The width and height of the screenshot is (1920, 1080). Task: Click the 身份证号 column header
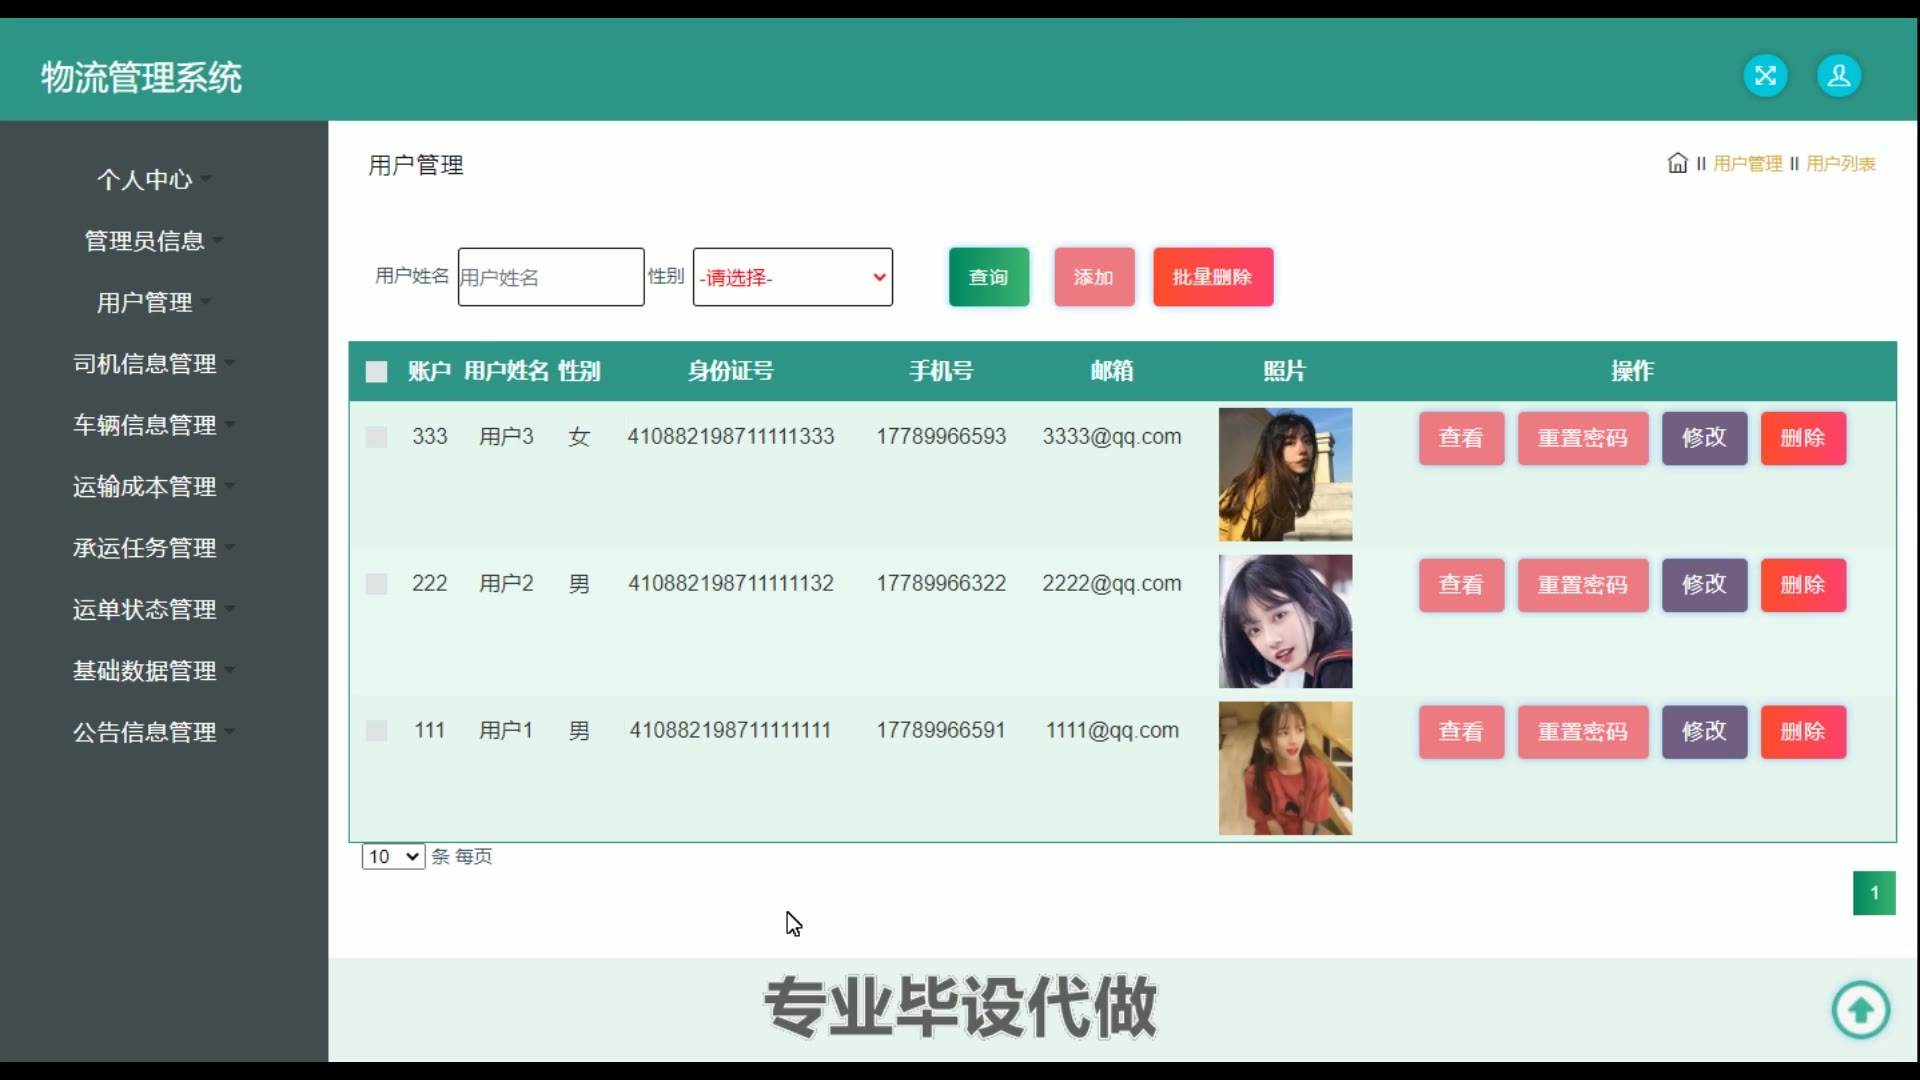[x=730, y=371]
